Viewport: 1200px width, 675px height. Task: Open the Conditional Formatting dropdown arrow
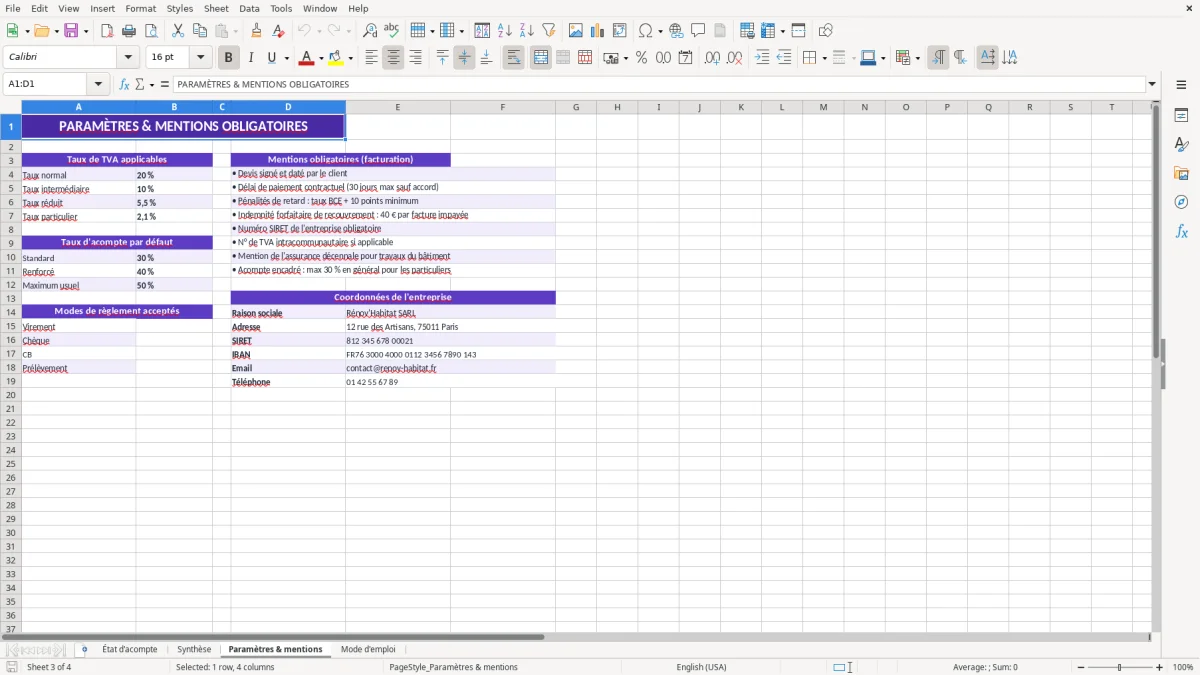coord(917,58)
